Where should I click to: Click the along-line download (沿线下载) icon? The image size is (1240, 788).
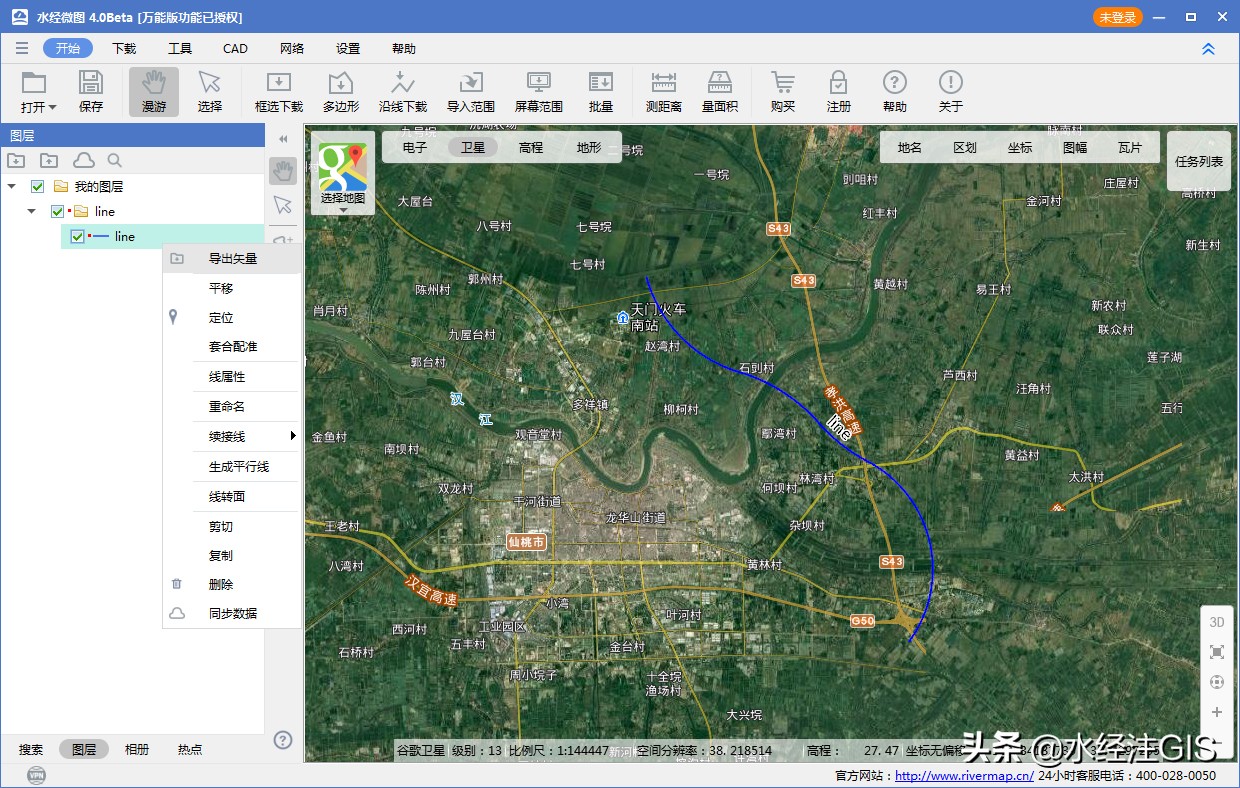403,83
